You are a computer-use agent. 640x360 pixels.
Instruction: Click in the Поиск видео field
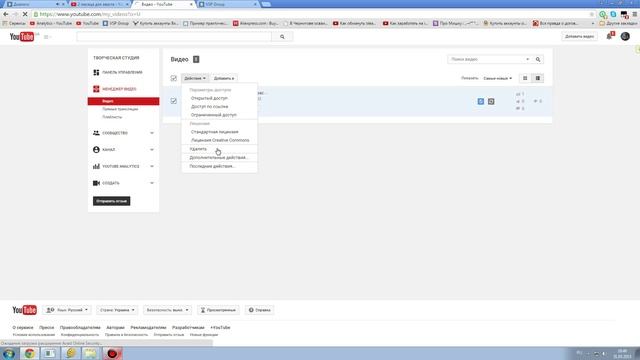point(487,60)
